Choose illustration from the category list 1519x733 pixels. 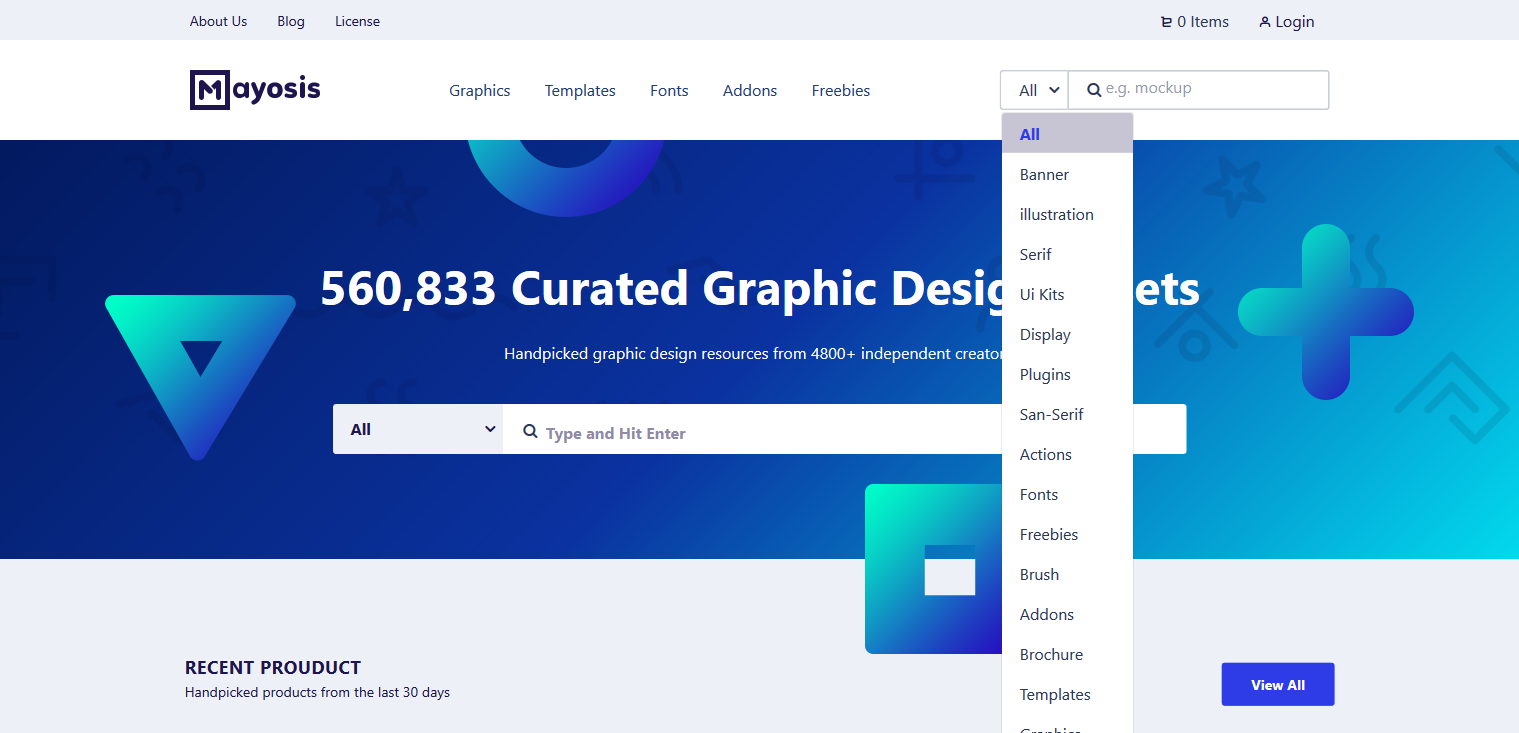(x=1067, y=214)
